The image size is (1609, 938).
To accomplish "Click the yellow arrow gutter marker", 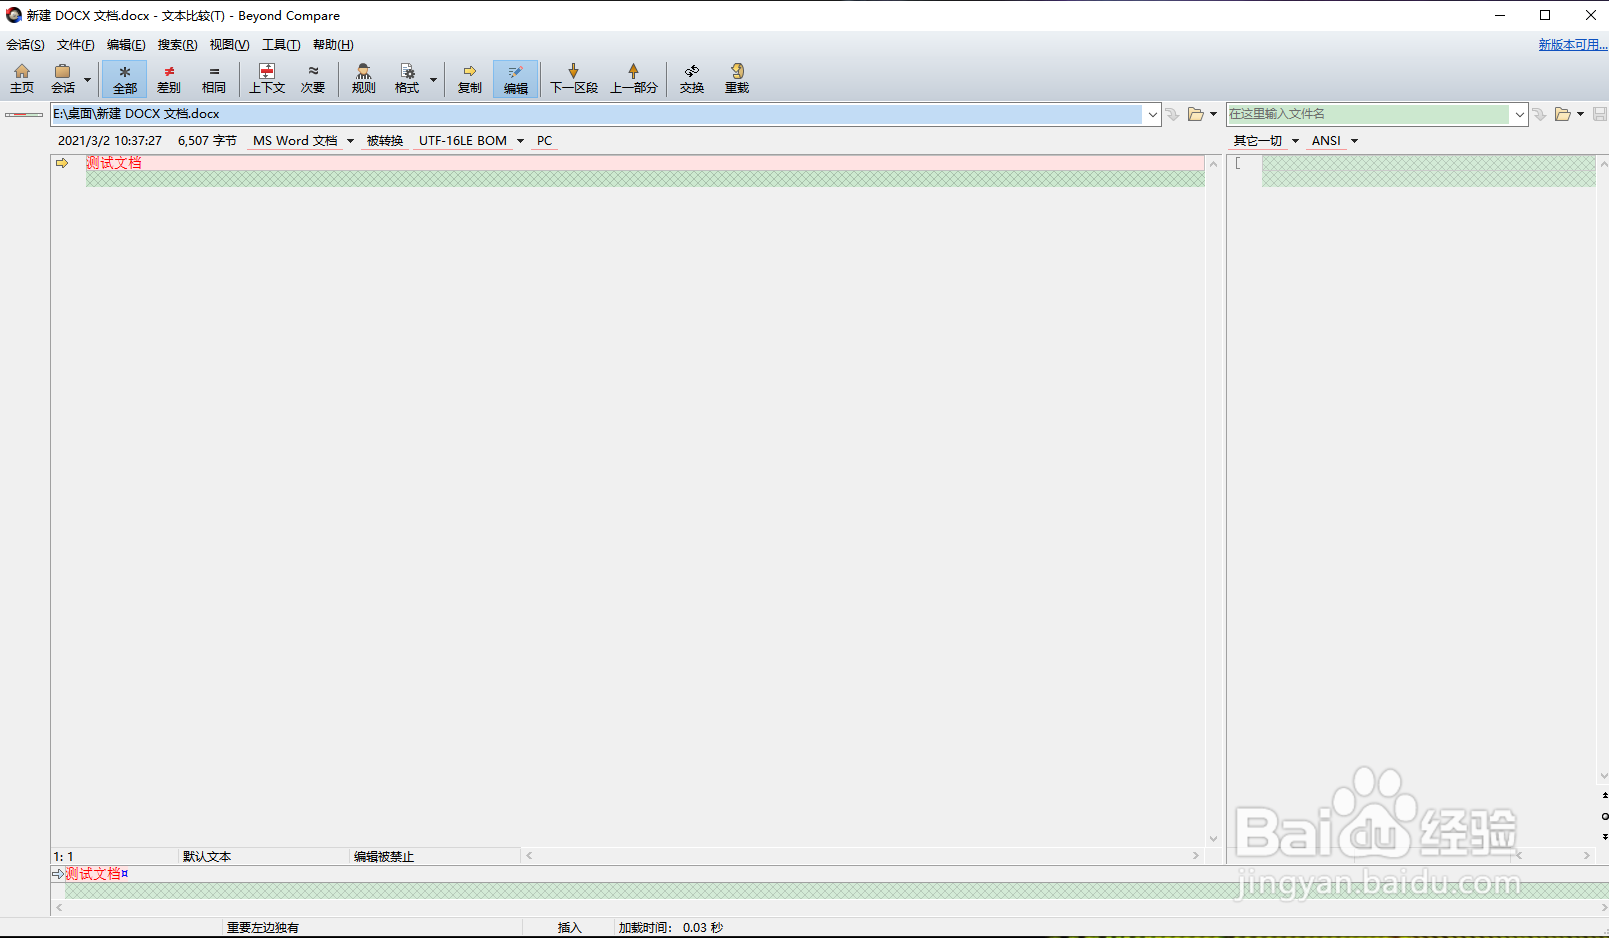I will 62,163.
